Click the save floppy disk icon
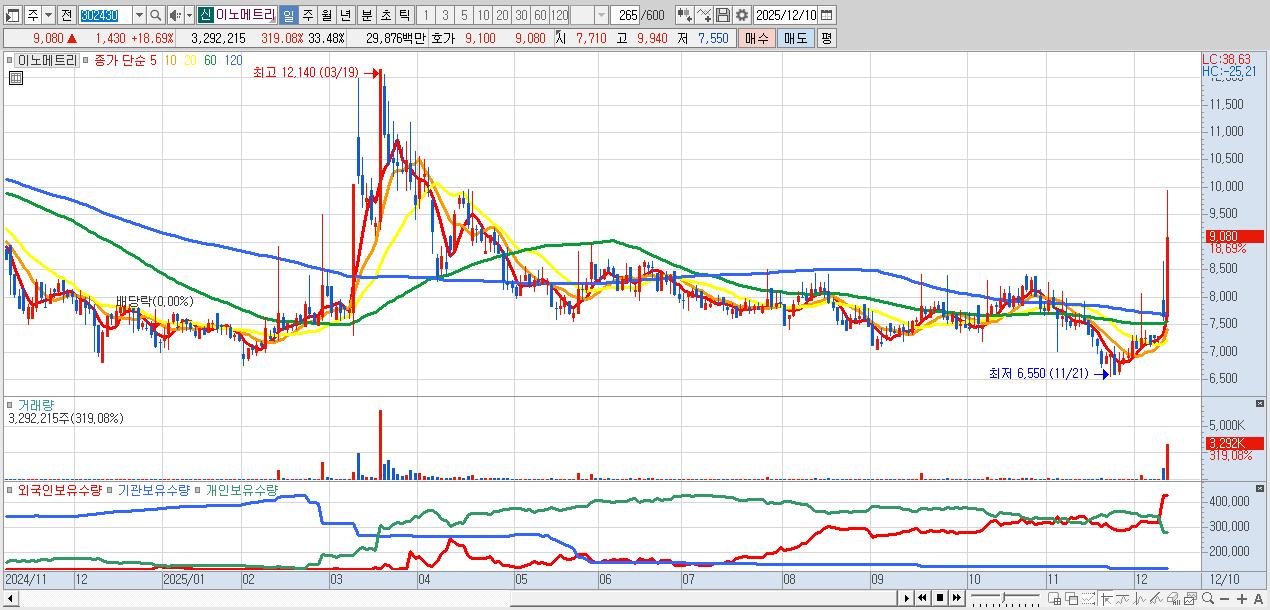Viewport: 1270px width, 610px height. tap(723, 15)
